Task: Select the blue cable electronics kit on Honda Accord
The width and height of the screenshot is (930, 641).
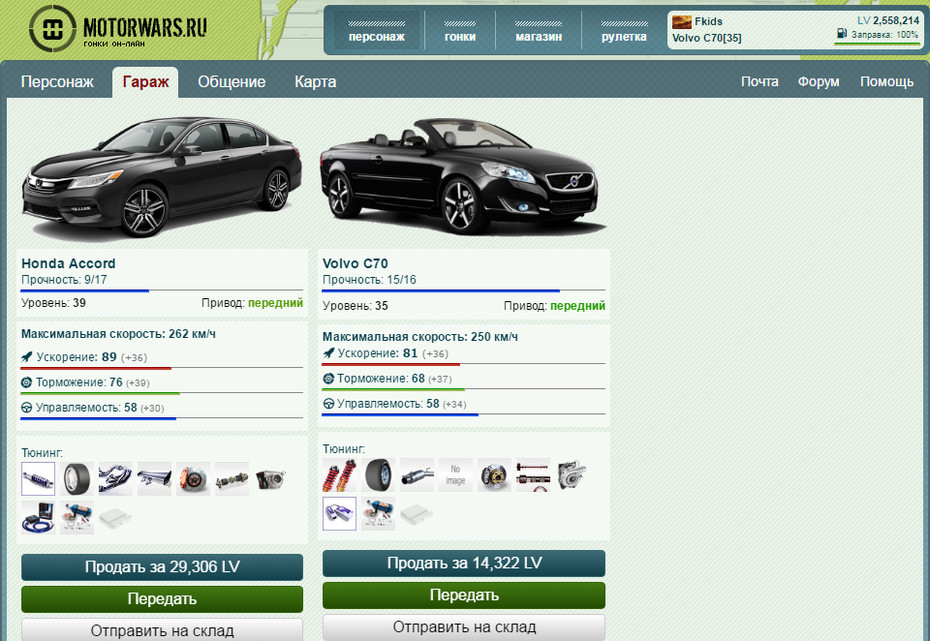Action: 38,518
